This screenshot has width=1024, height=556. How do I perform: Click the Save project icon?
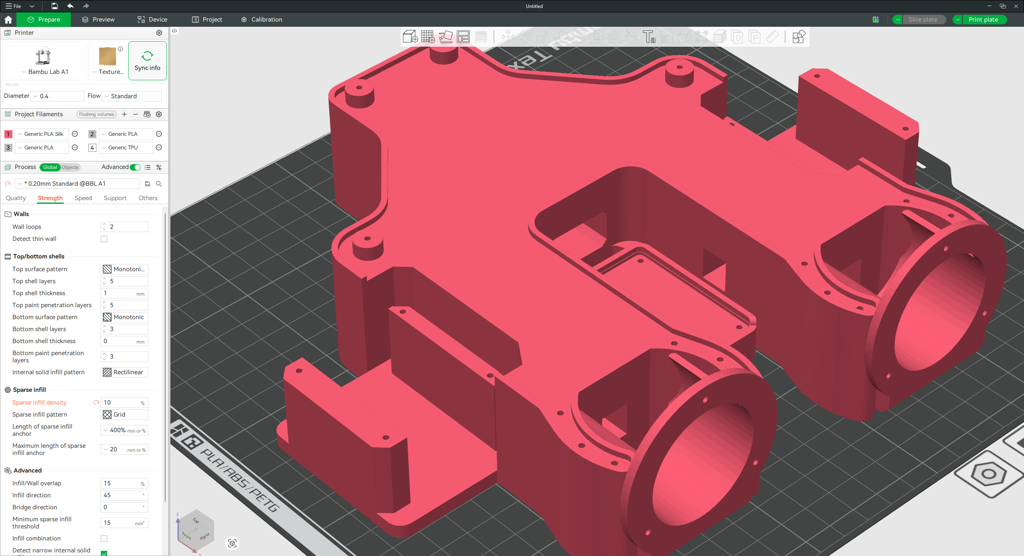[x=55, y=6]
